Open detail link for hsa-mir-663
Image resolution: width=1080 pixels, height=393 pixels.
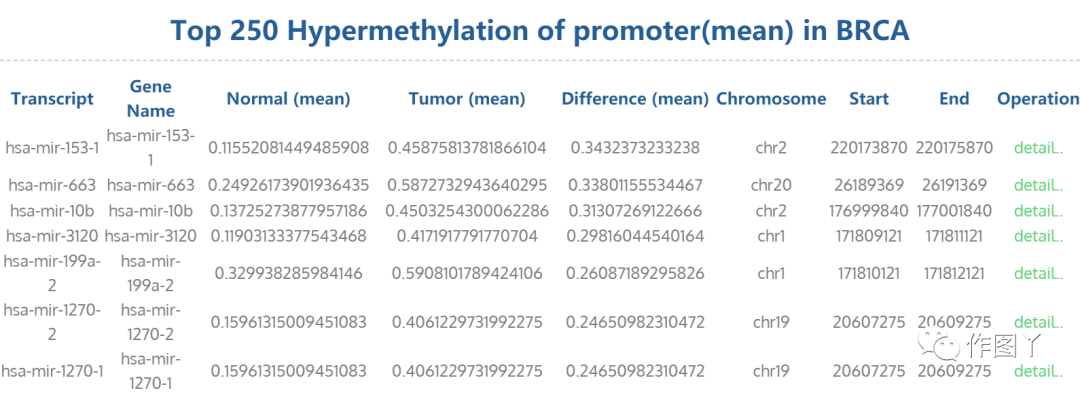(1038, 185)
